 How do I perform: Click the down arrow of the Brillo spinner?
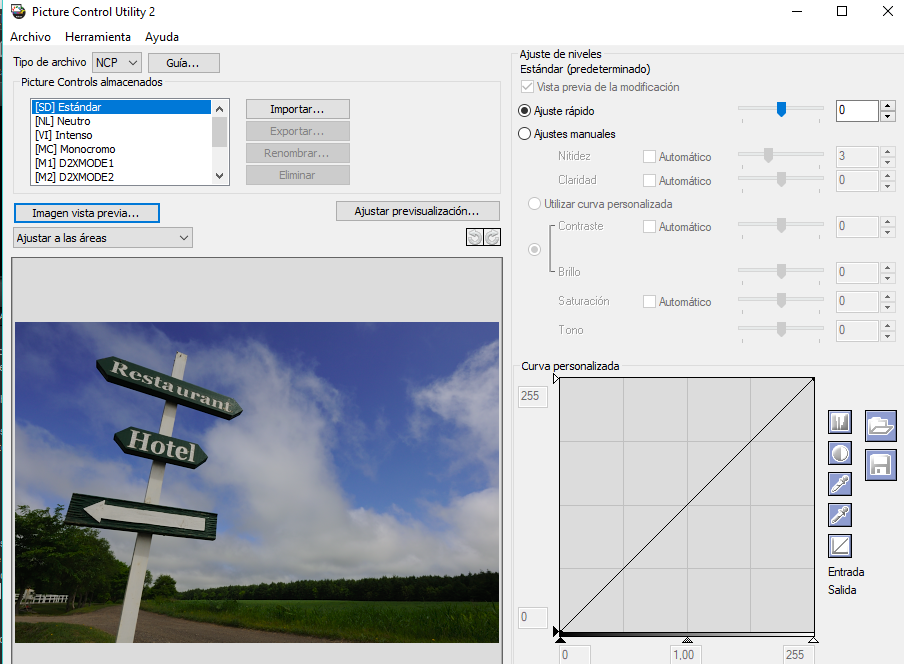click(x=888, y=278)
